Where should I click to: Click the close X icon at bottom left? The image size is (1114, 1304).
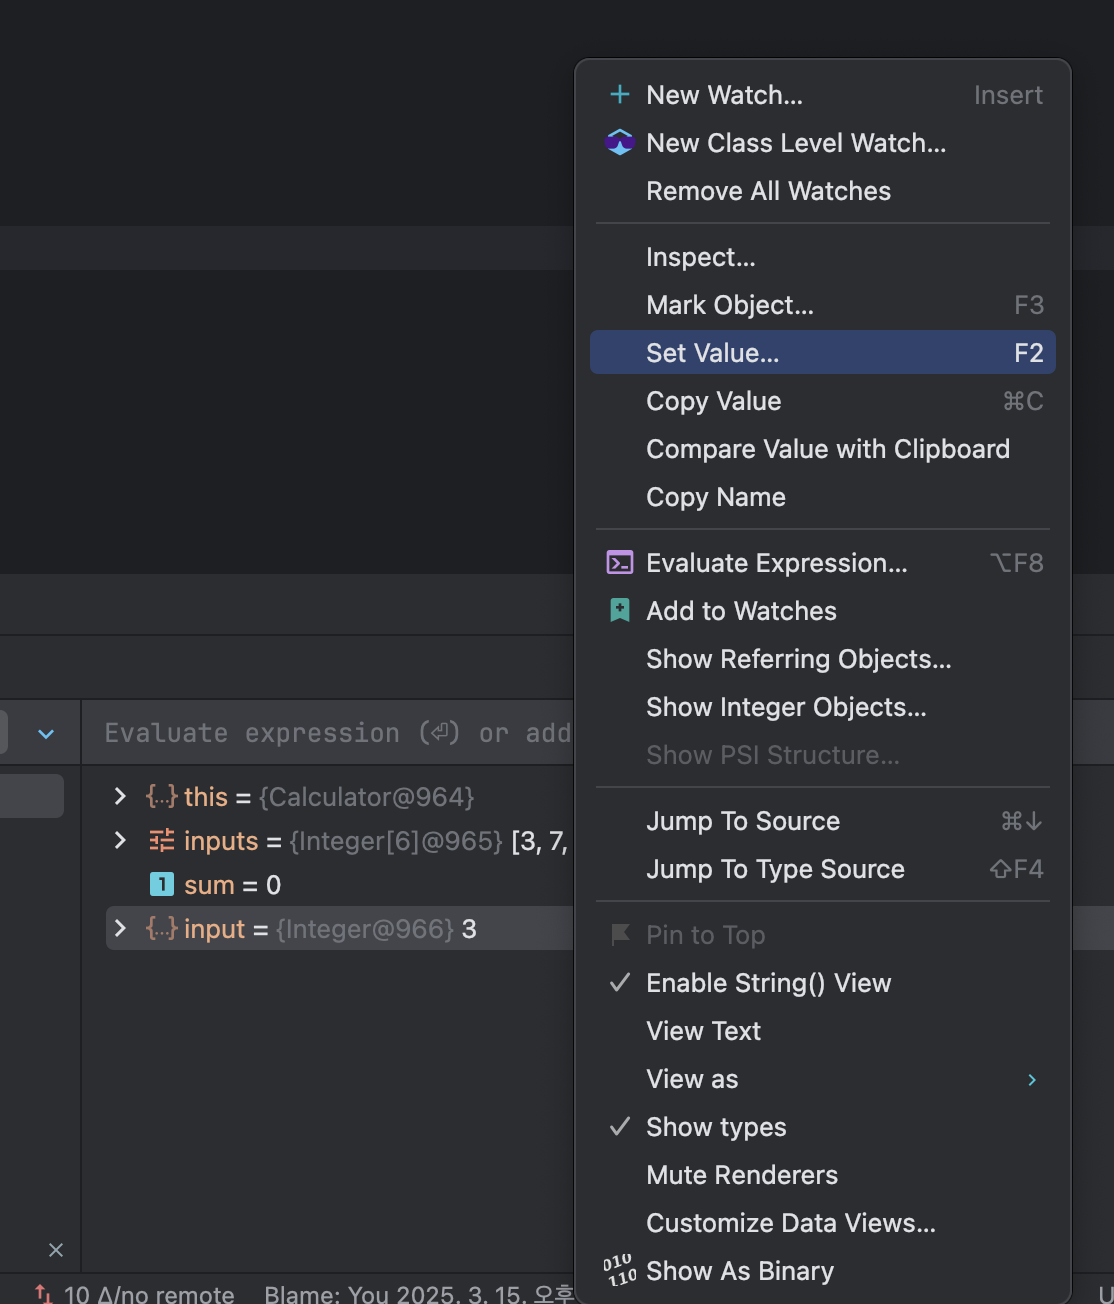56,1250
